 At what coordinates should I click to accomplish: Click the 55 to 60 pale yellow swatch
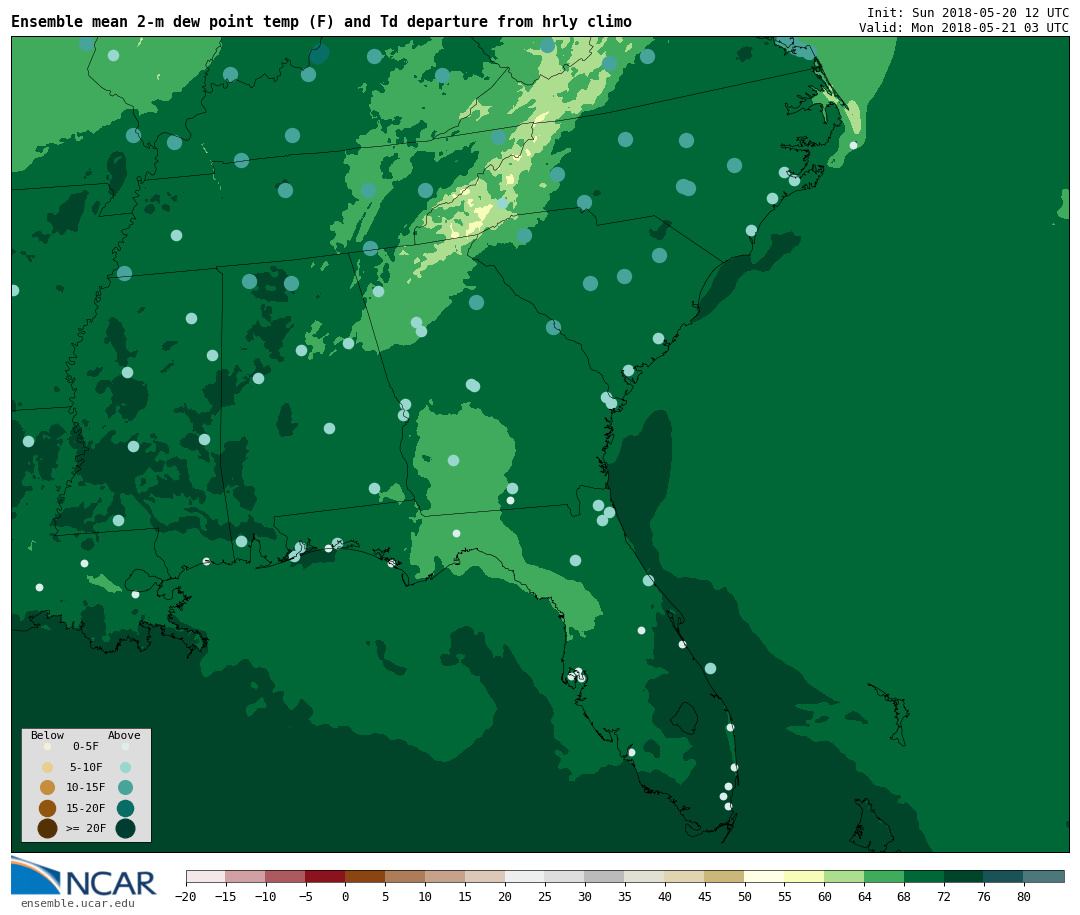click(805, 876)
